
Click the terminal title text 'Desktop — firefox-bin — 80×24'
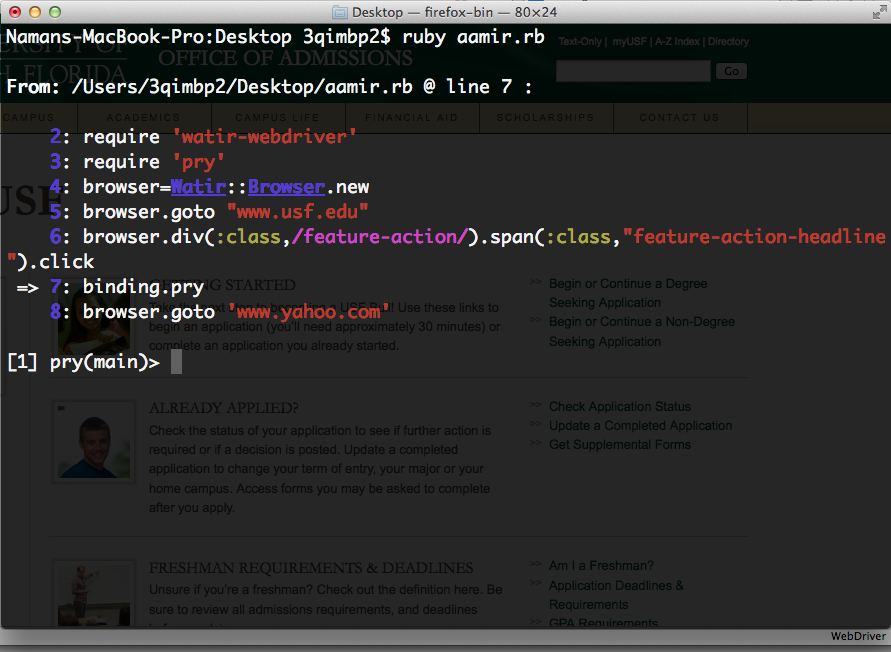455,12
